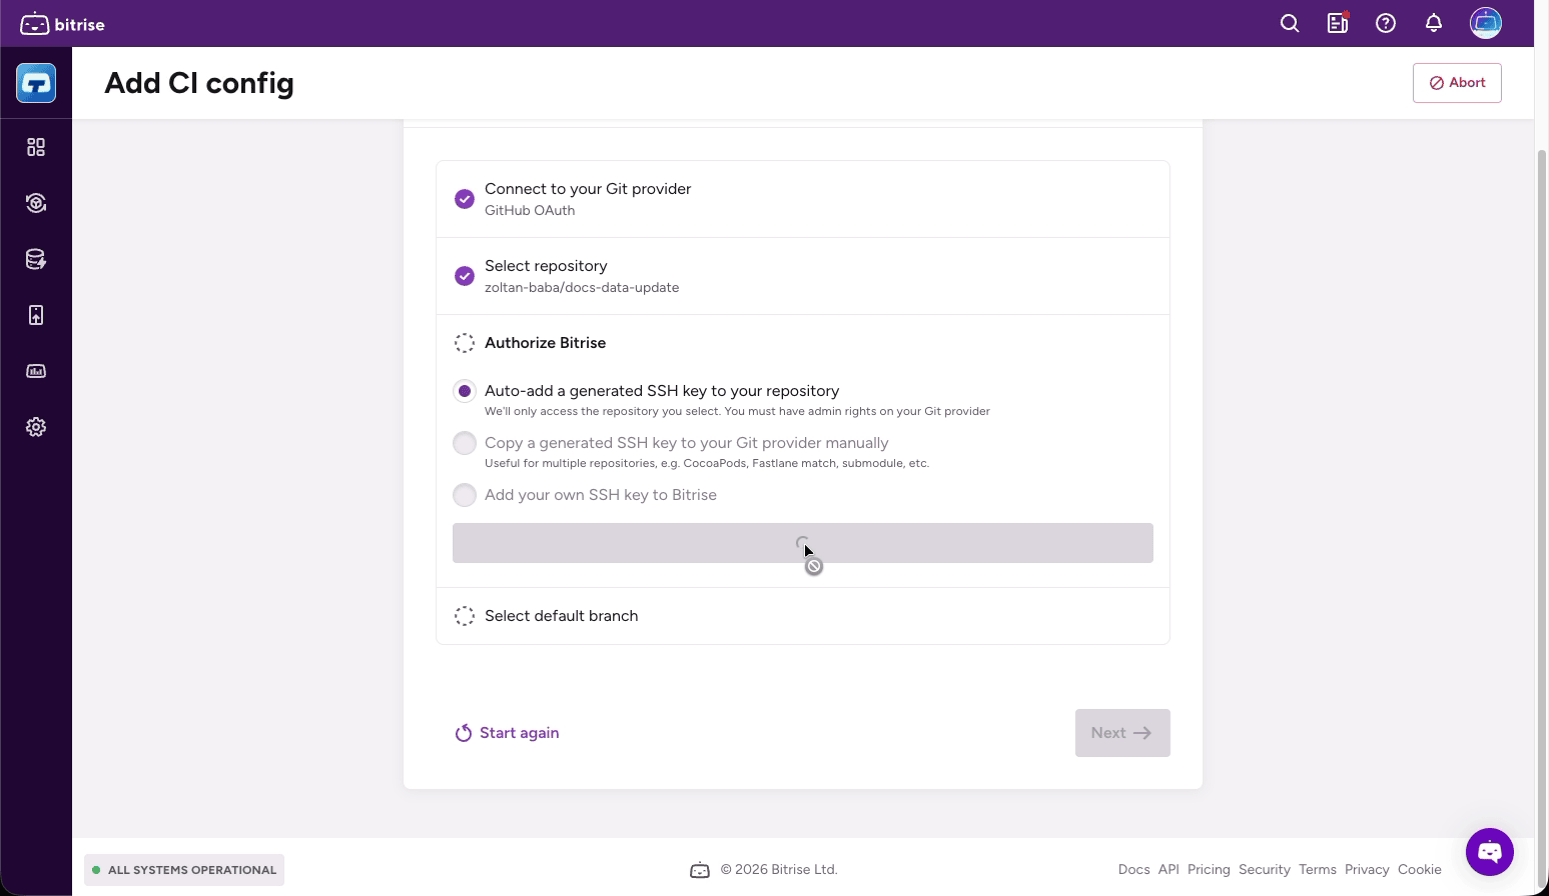Click the workspace logo in sidebar
This screenshot has width=1549, height=896.
point(36,83)
